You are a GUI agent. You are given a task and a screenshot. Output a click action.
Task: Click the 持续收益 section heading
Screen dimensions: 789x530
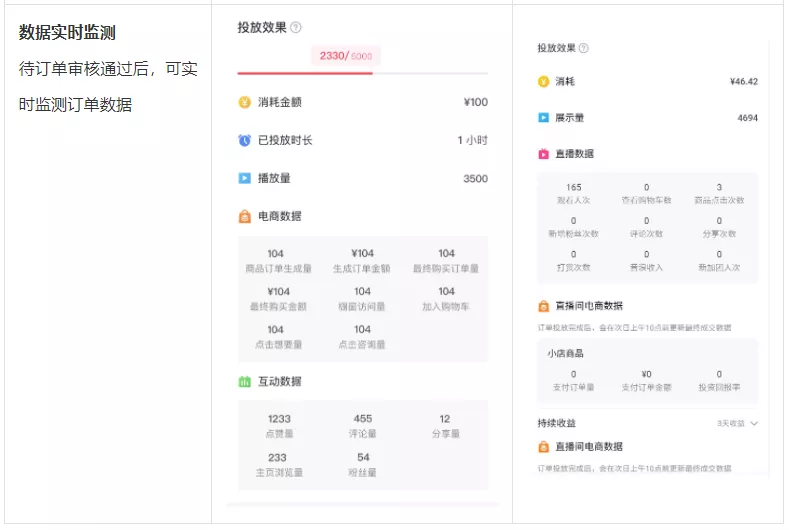[557, 423]
